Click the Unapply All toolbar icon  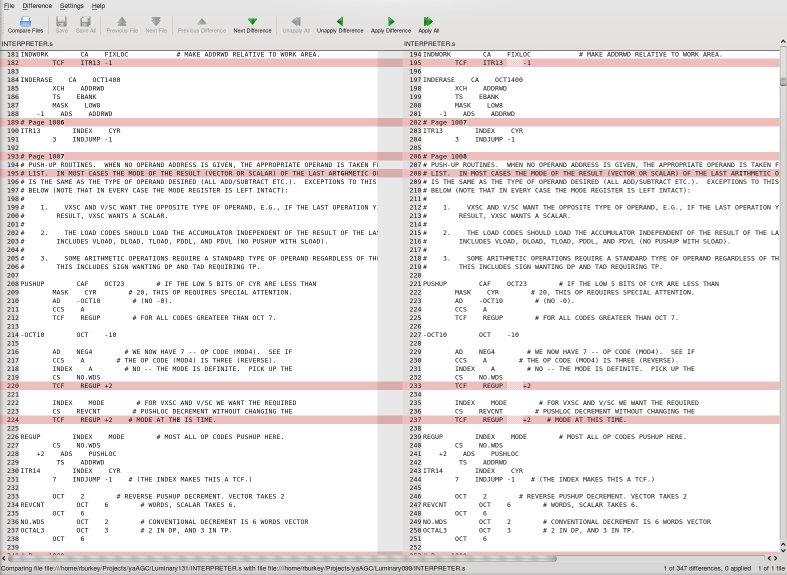click(x=296, y=24)
